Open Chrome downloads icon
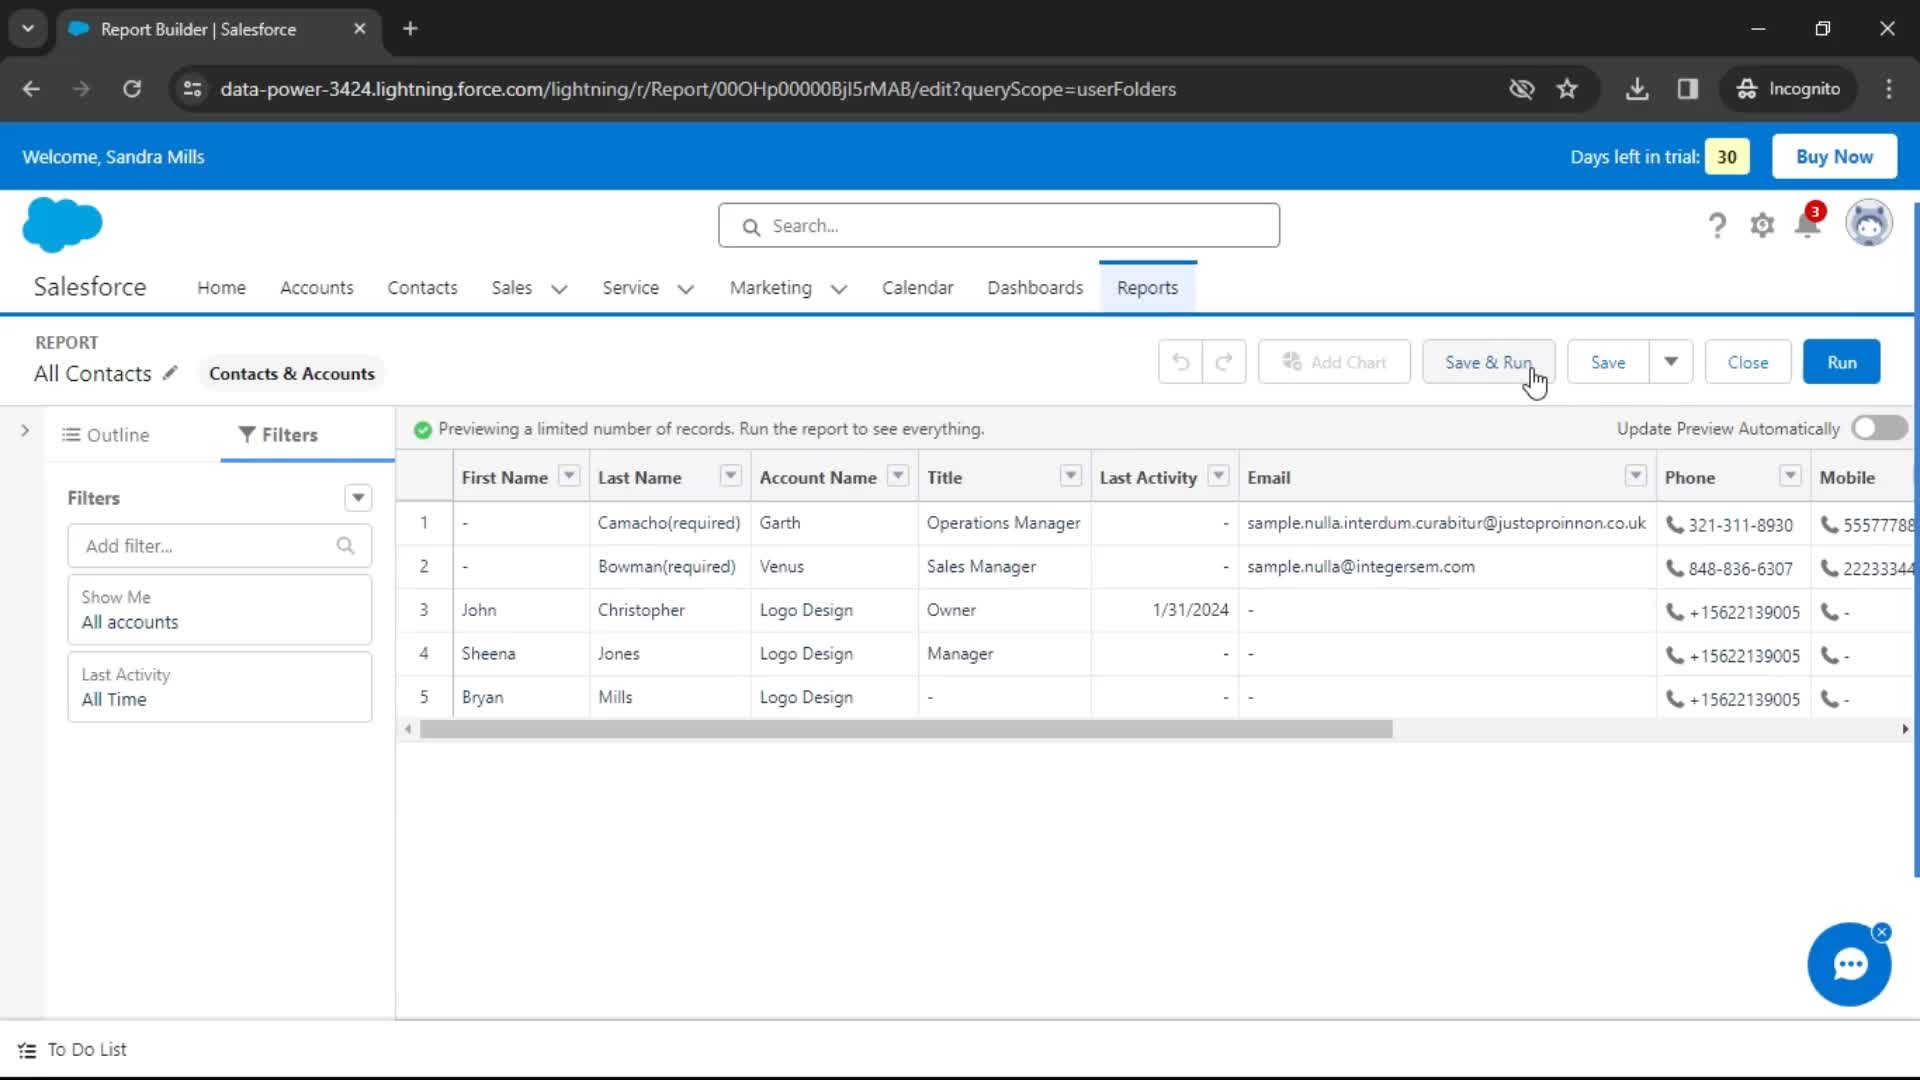 1637,89
